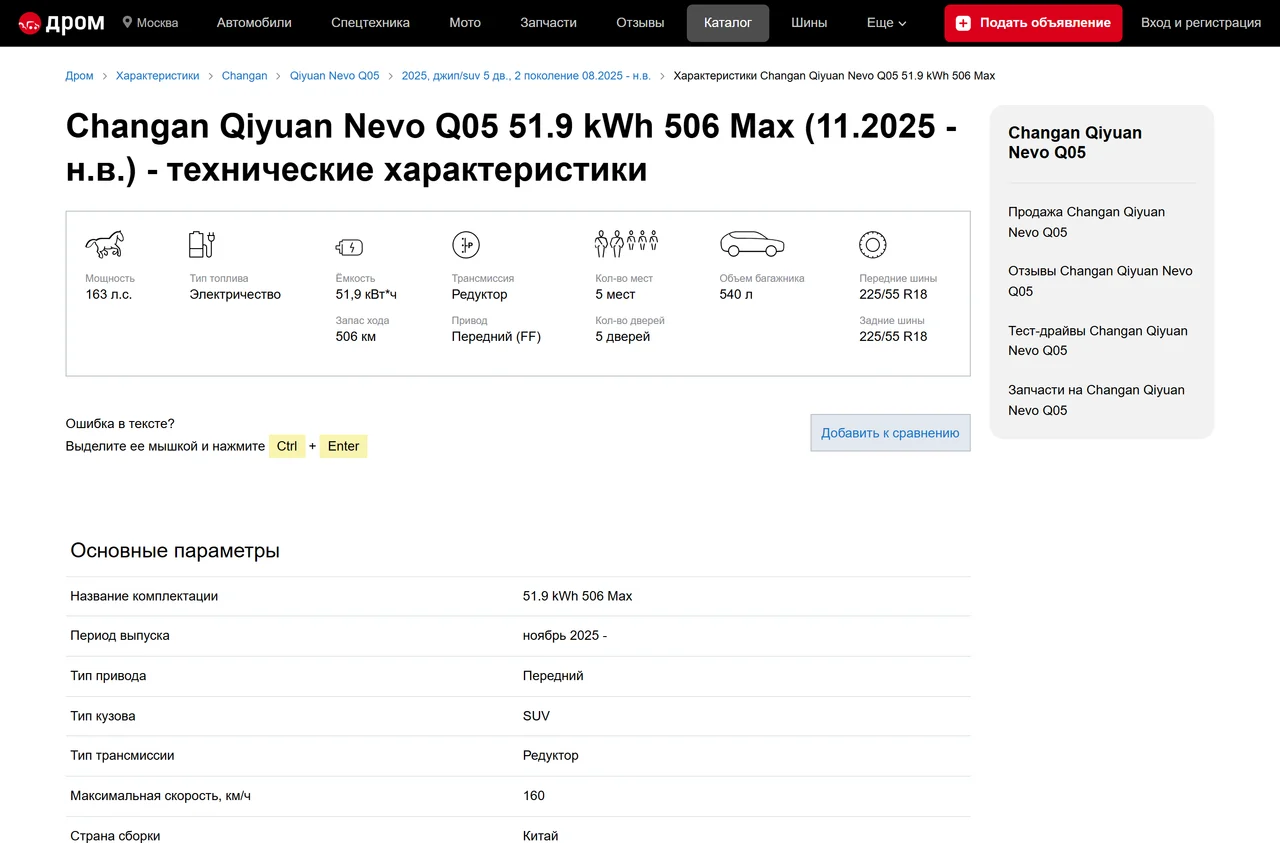Open the Шины menu item
Image resolution: width=1280 pixels, height=843 pixels.
click(x=809, y=22)
